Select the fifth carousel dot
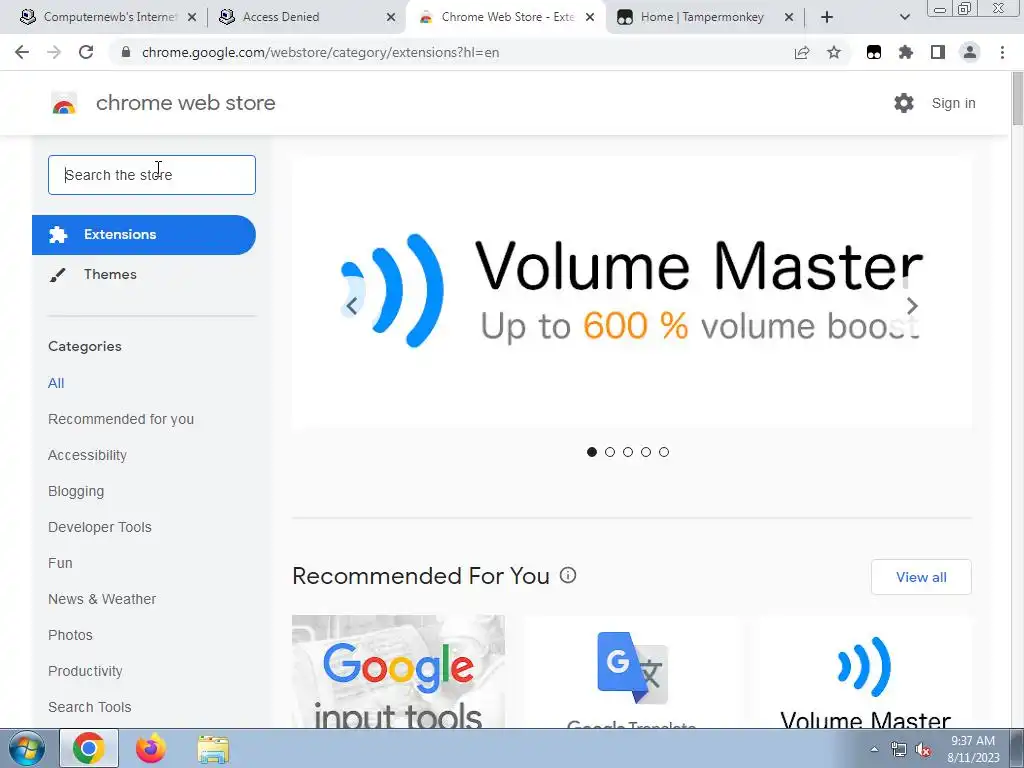 tap(664, 452)
